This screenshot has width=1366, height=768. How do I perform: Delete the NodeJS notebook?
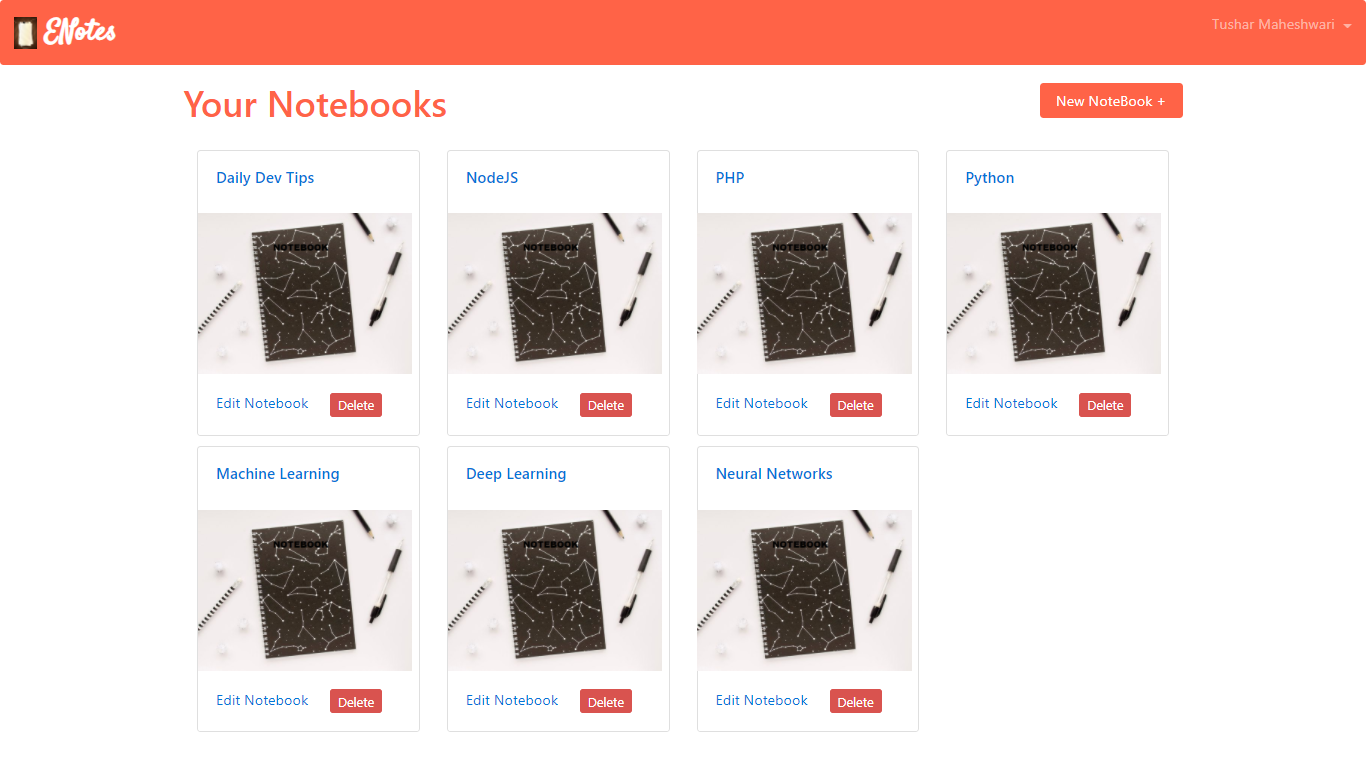[606, 405]
